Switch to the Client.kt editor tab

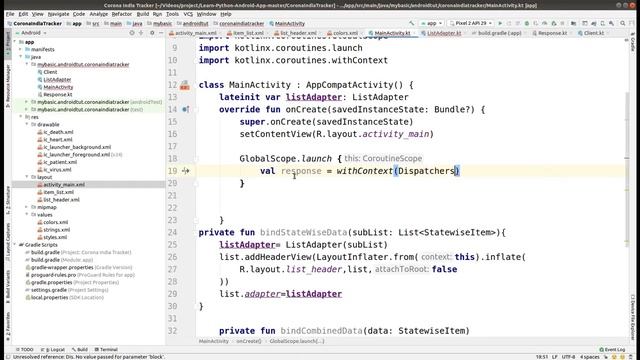[593, 33]
